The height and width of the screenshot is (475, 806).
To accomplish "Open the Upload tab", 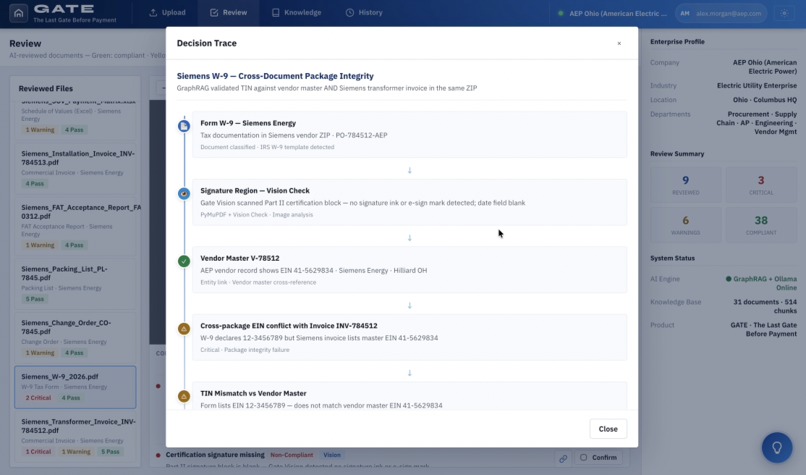I will pyautogui.click(x=168, y=12).
